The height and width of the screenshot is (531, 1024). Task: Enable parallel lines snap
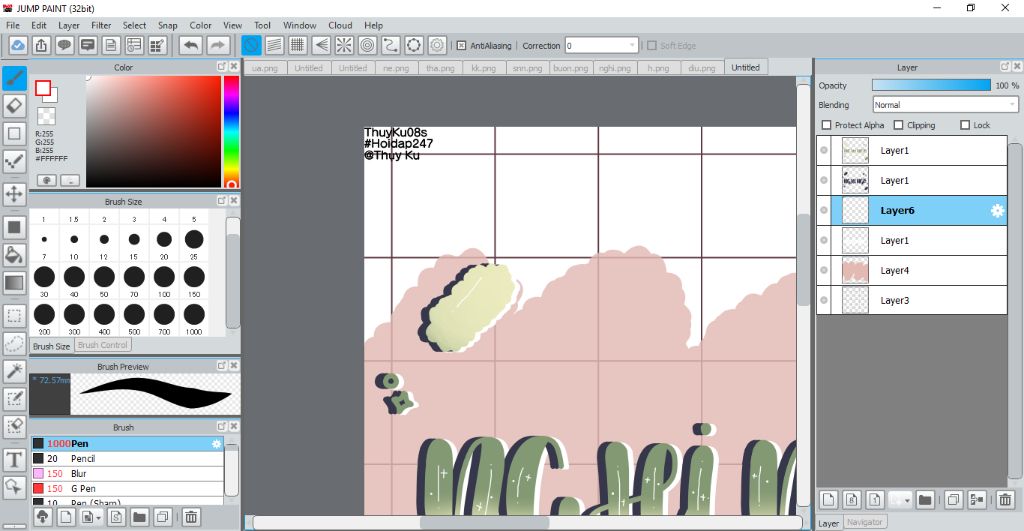[x=274, y=46]
